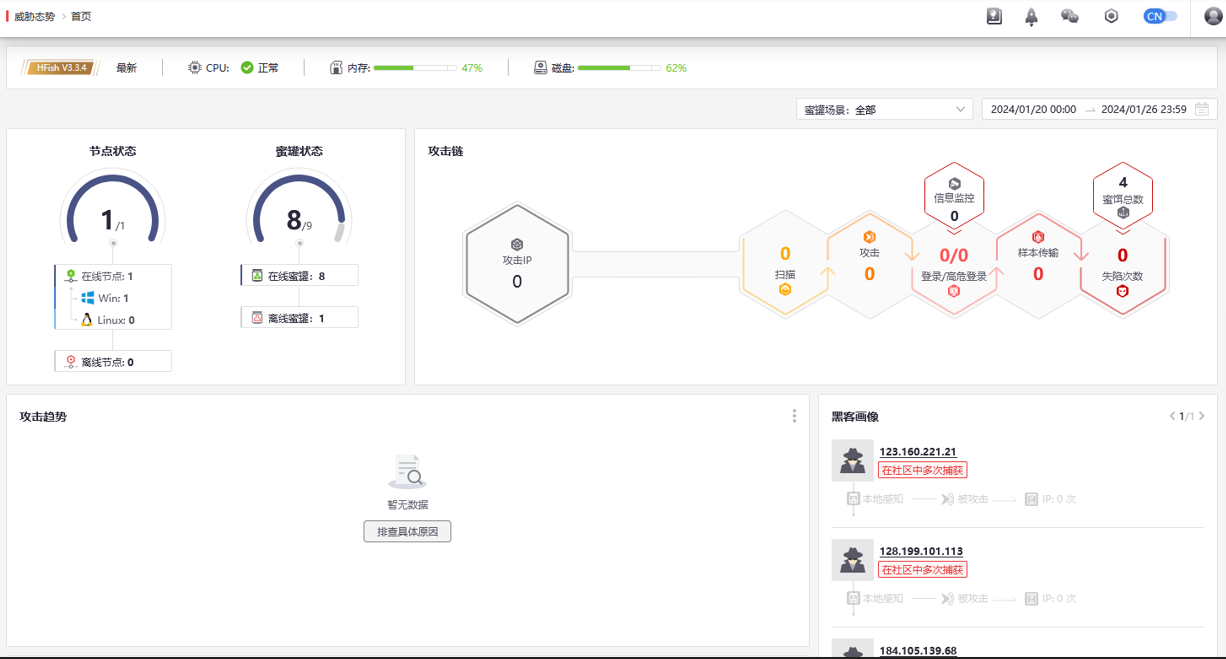
Task: Select 首页 in the breadcrumb navigation
Action: [x=80, y=16]
